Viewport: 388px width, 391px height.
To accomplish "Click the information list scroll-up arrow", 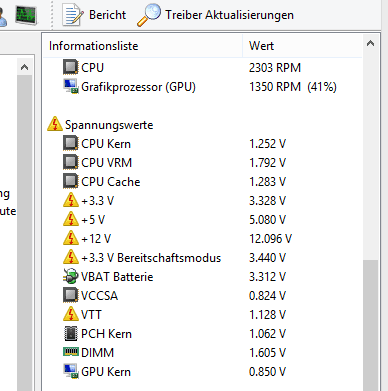I will (370, 43).
